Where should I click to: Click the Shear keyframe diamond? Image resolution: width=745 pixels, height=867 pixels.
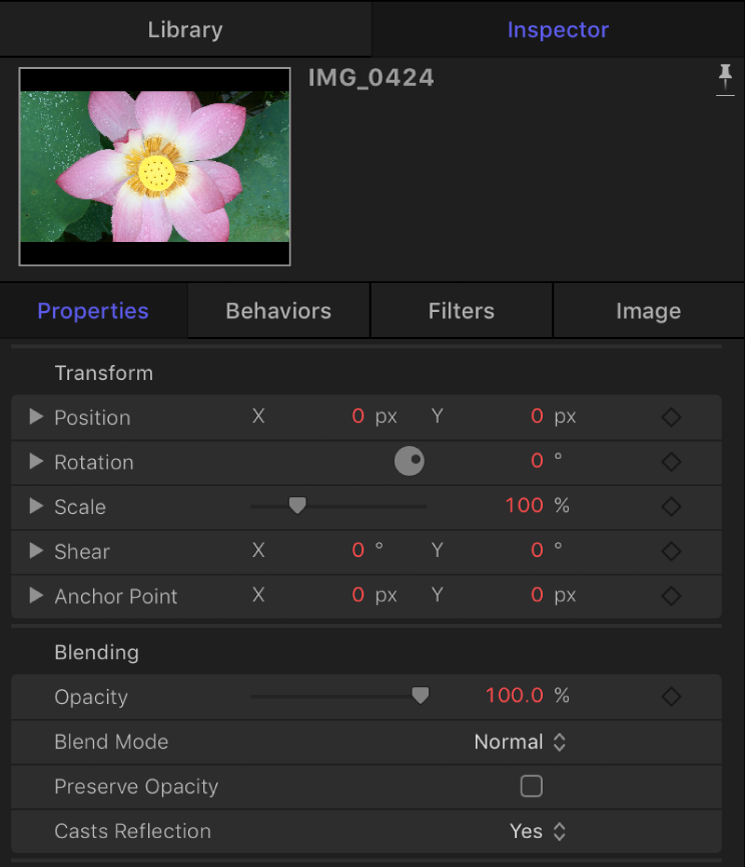[671, 551]
